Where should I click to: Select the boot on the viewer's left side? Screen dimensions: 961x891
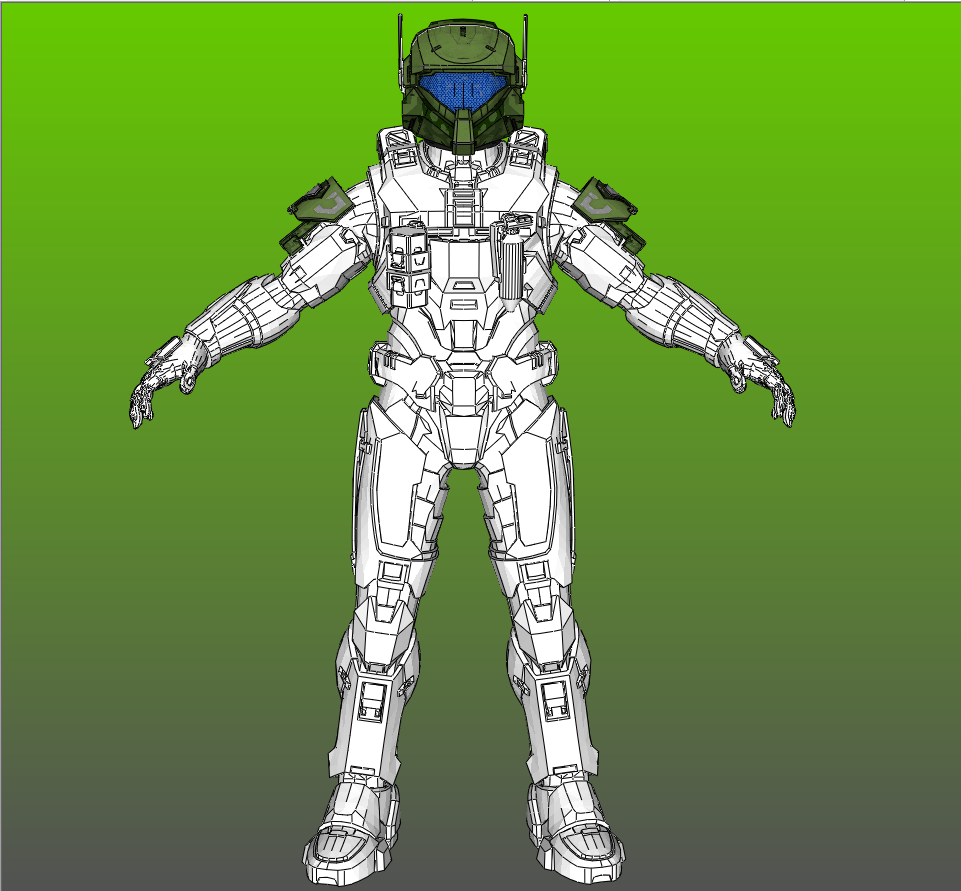point(351,831)
